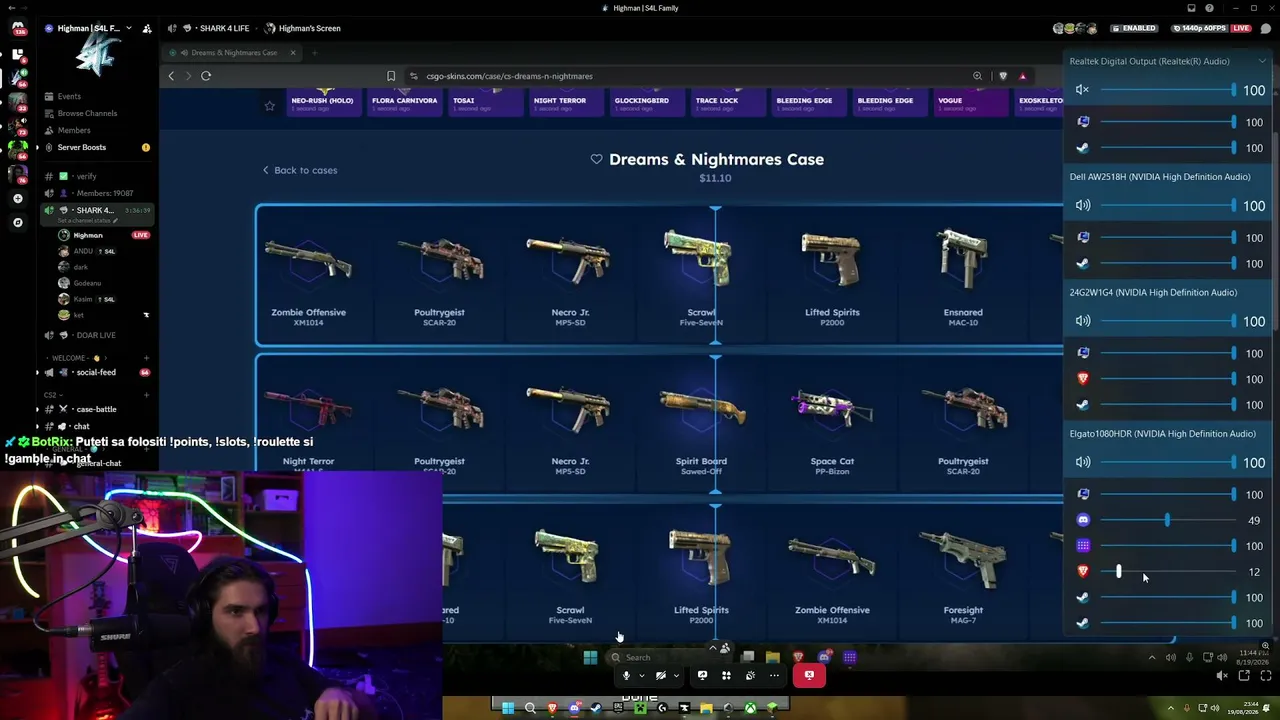Disconnect from the voice call red button
This screenshot has width=1280, height=720.
point(809,675)
